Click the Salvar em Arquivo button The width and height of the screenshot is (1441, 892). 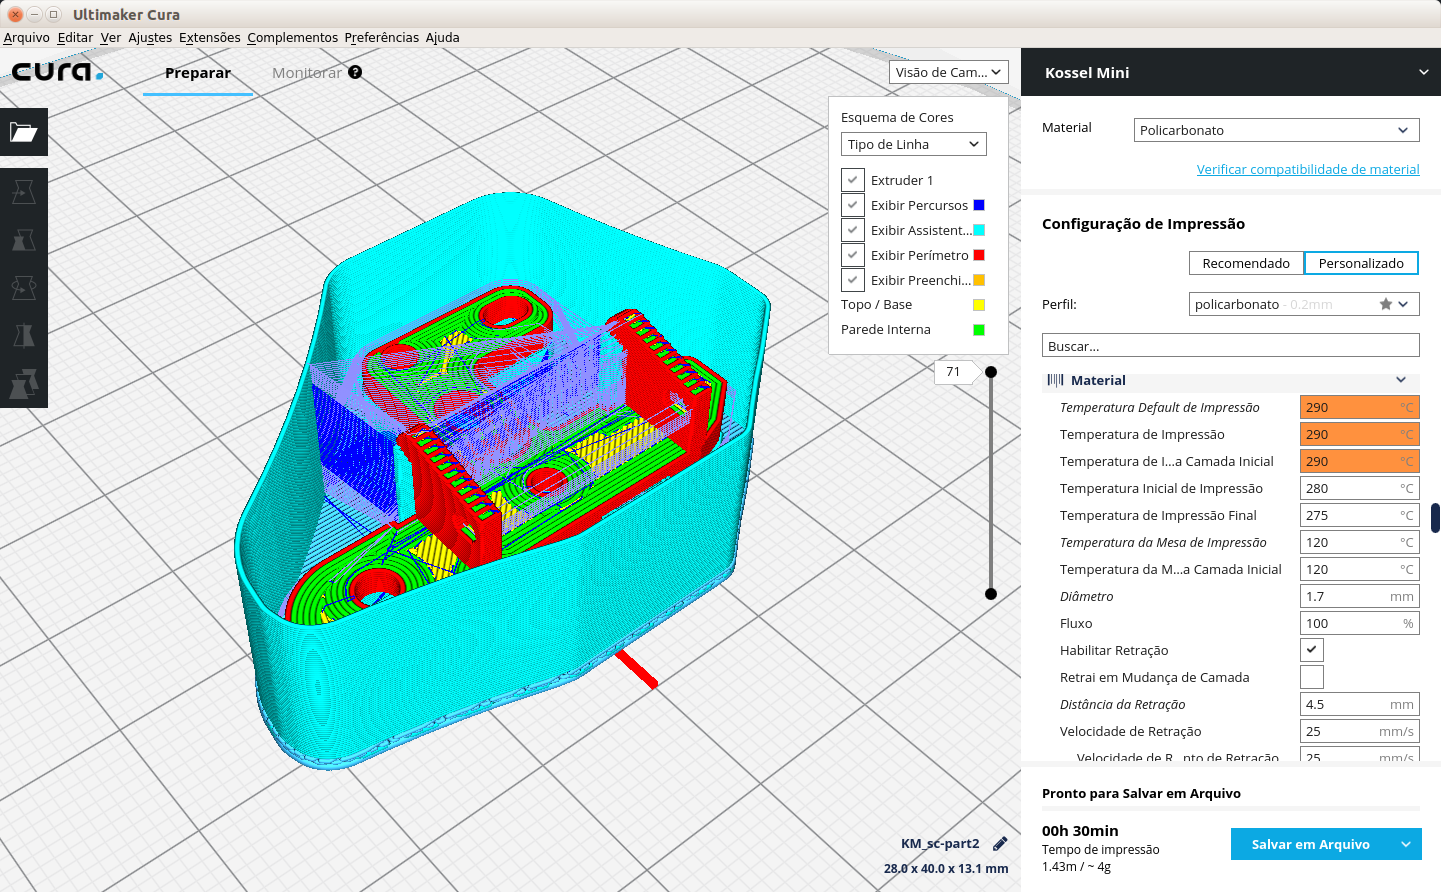[x=1311, y=844]
